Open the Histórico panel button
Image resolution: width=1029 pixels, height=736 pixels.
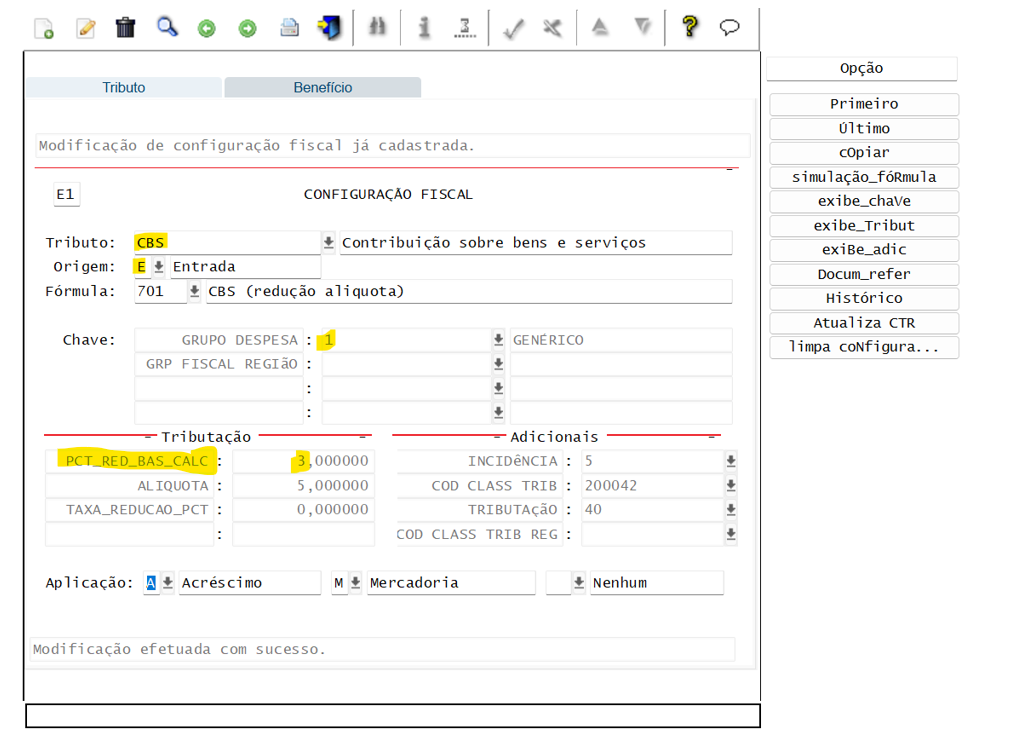coord(863,298)
